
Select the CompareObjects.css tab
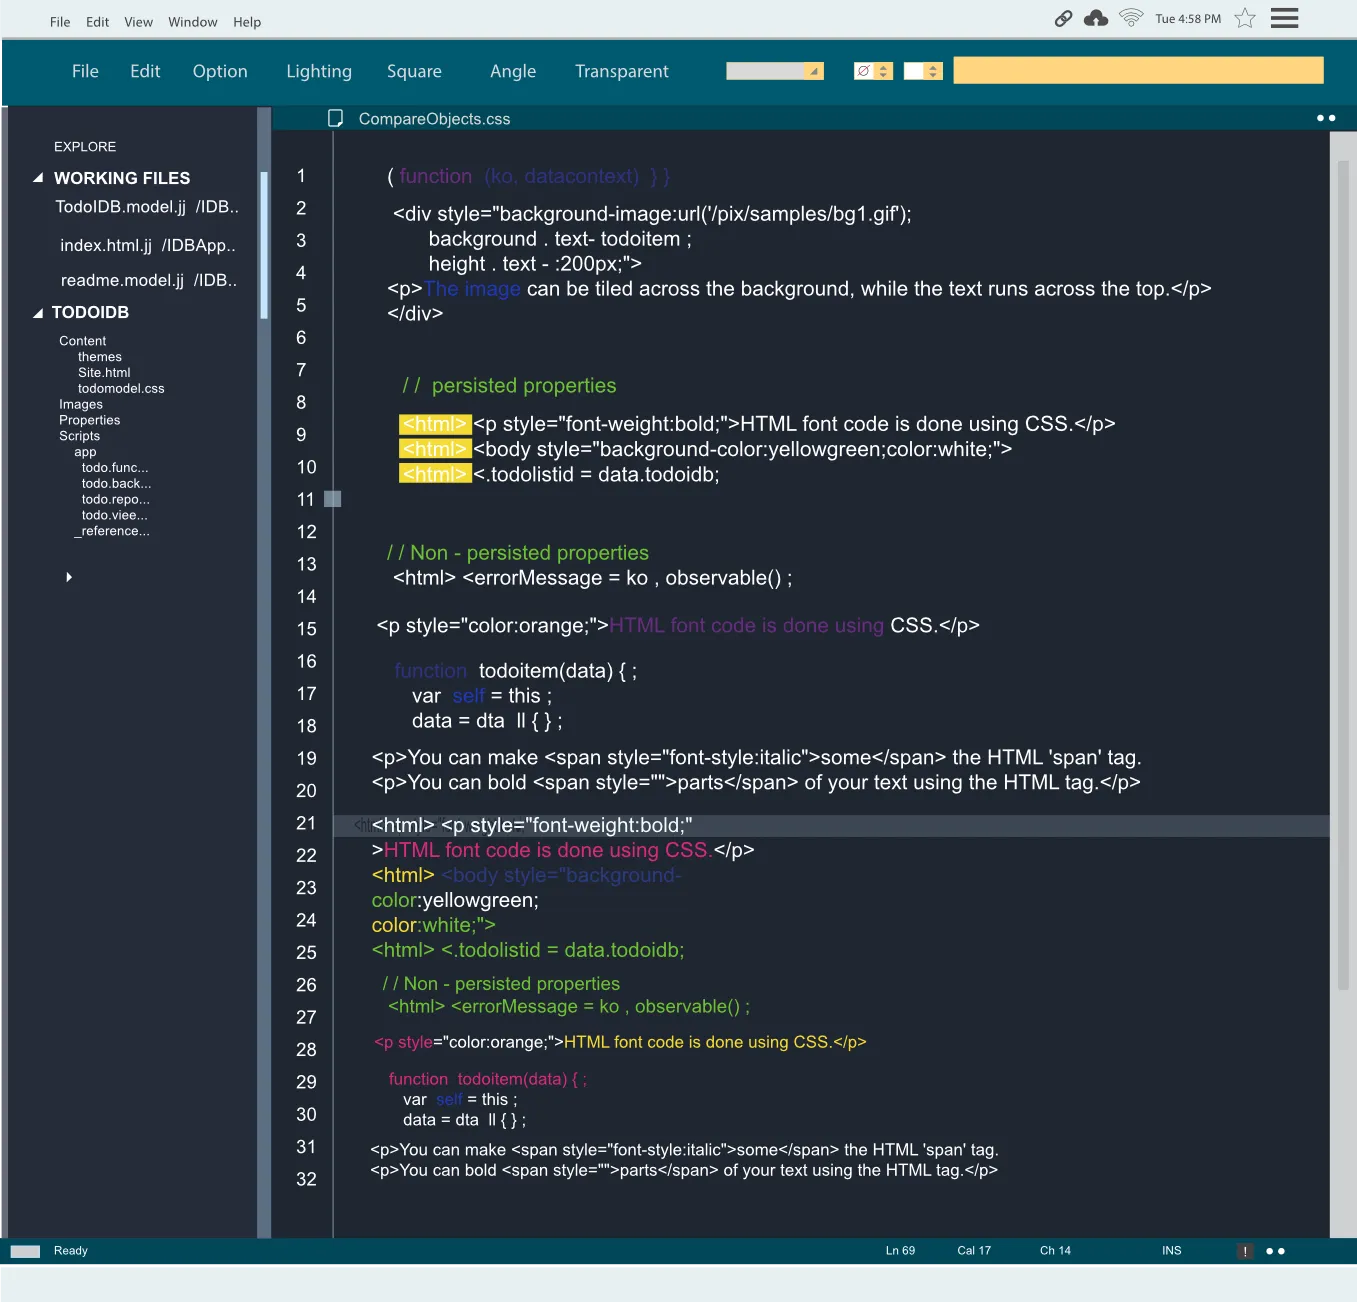pos(434,119)
